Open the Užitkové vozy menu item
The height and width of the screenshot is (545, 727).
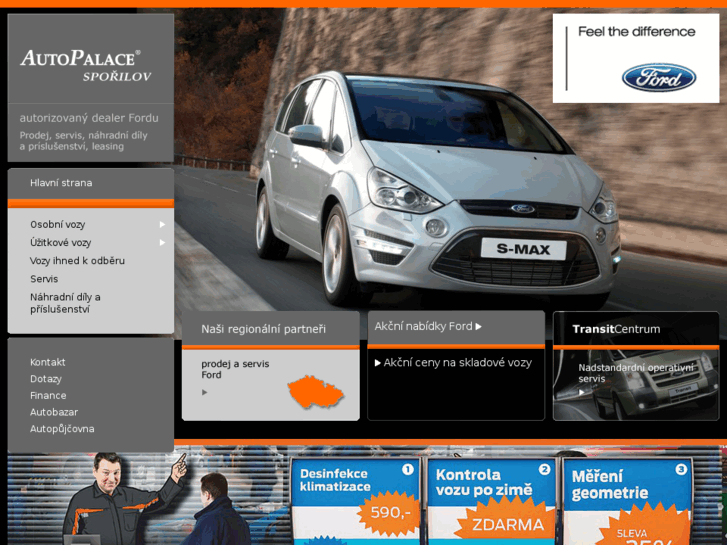coord(61,243)
